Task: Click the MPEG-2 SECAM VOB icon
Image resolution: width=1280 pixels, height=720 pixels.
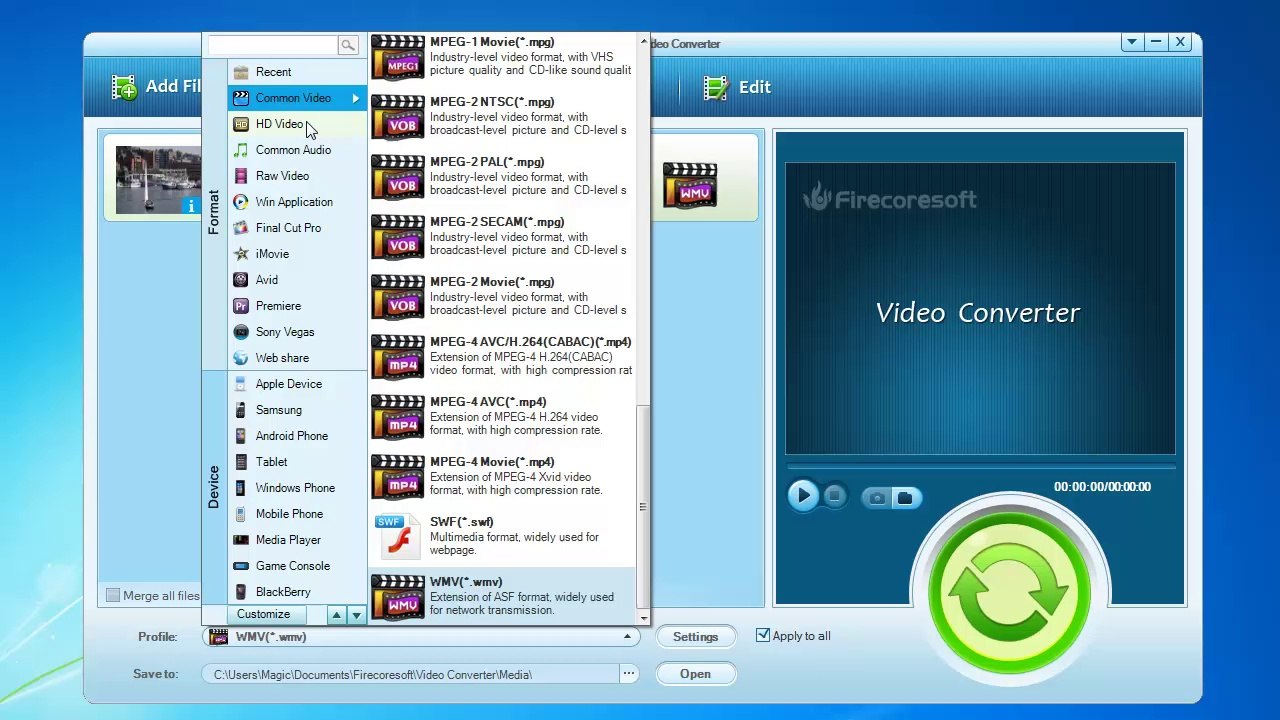Action: tap(398, 237)
